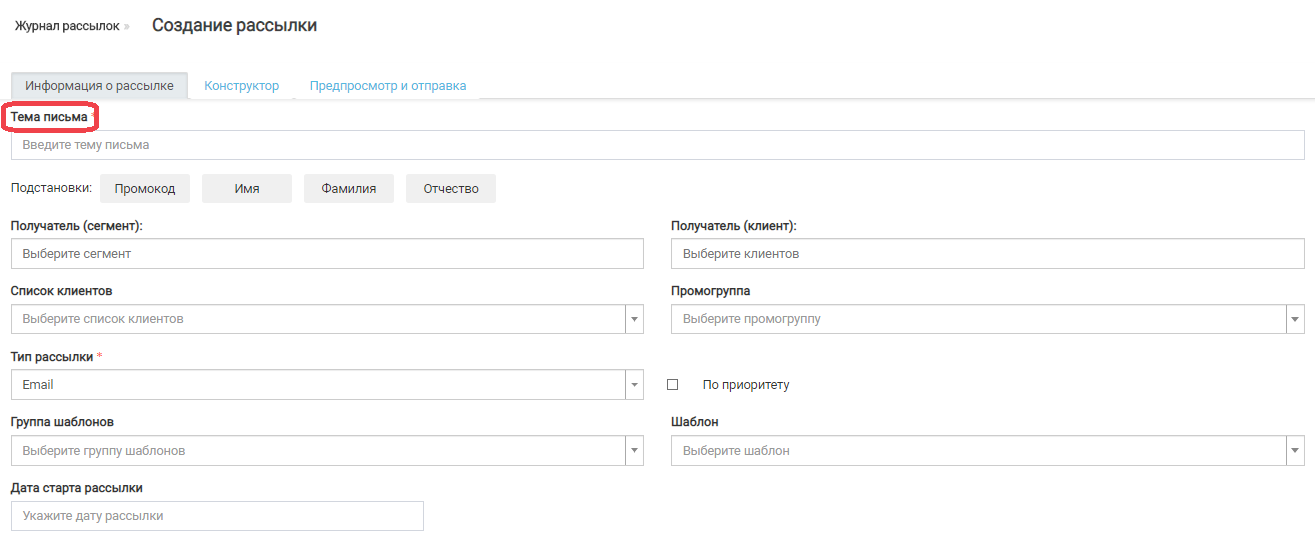Select the Информация о рассылке tab
Image resolution: width=1315 pixels, height=544 pixels.
tap(99, 86)
